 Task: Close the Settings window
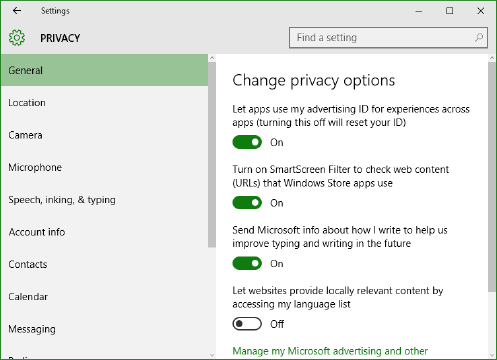click(x=480, y=11)
